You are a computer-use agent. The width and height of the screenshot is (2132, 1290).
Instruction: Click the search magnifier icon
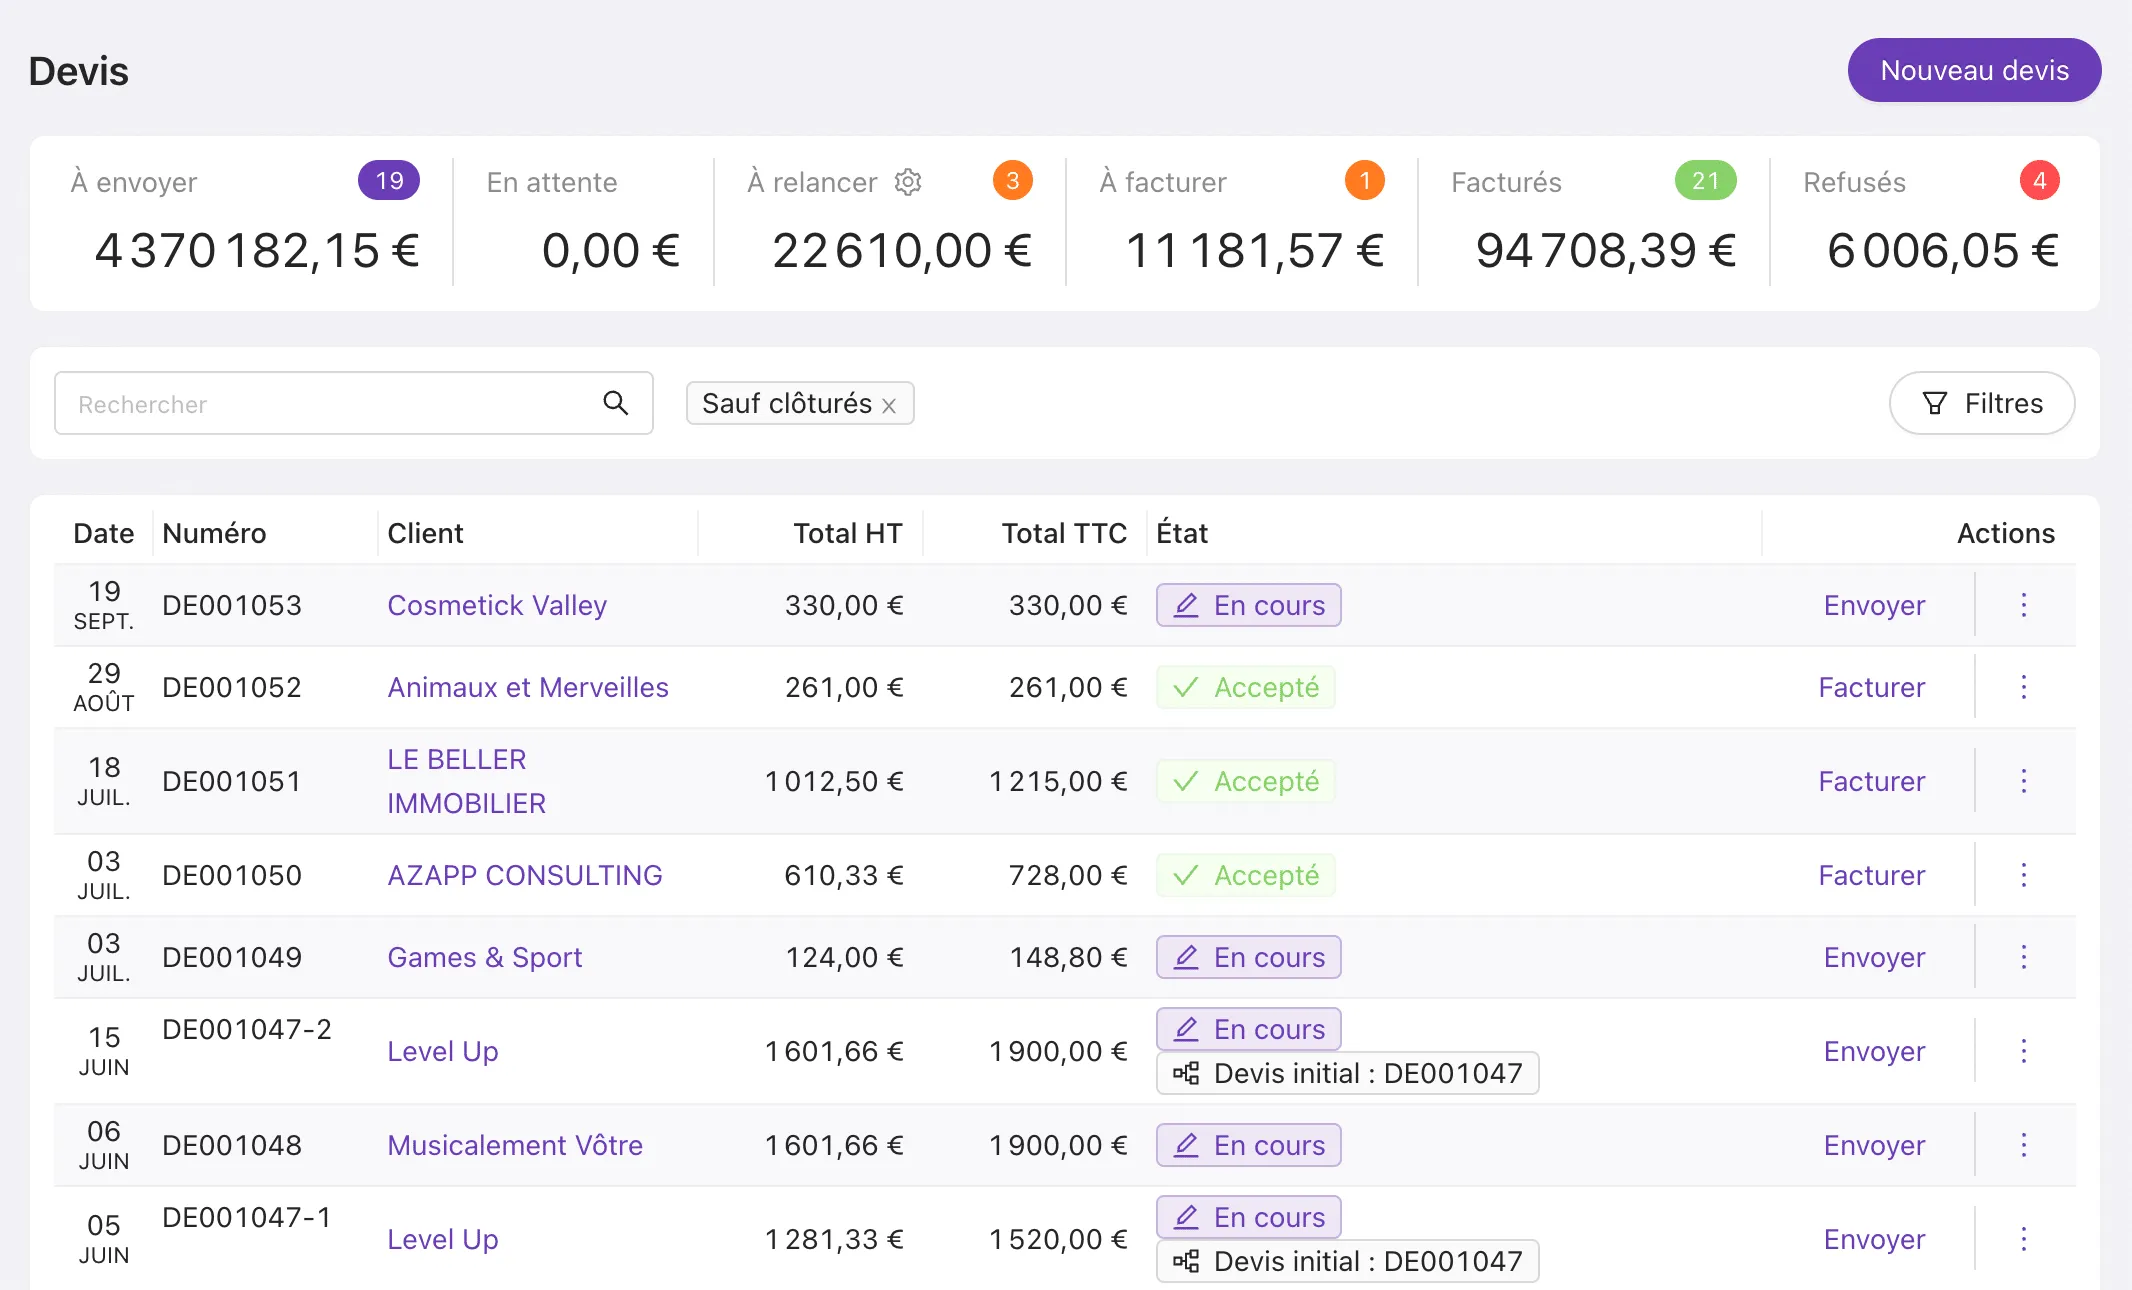[x=616, y=403]
